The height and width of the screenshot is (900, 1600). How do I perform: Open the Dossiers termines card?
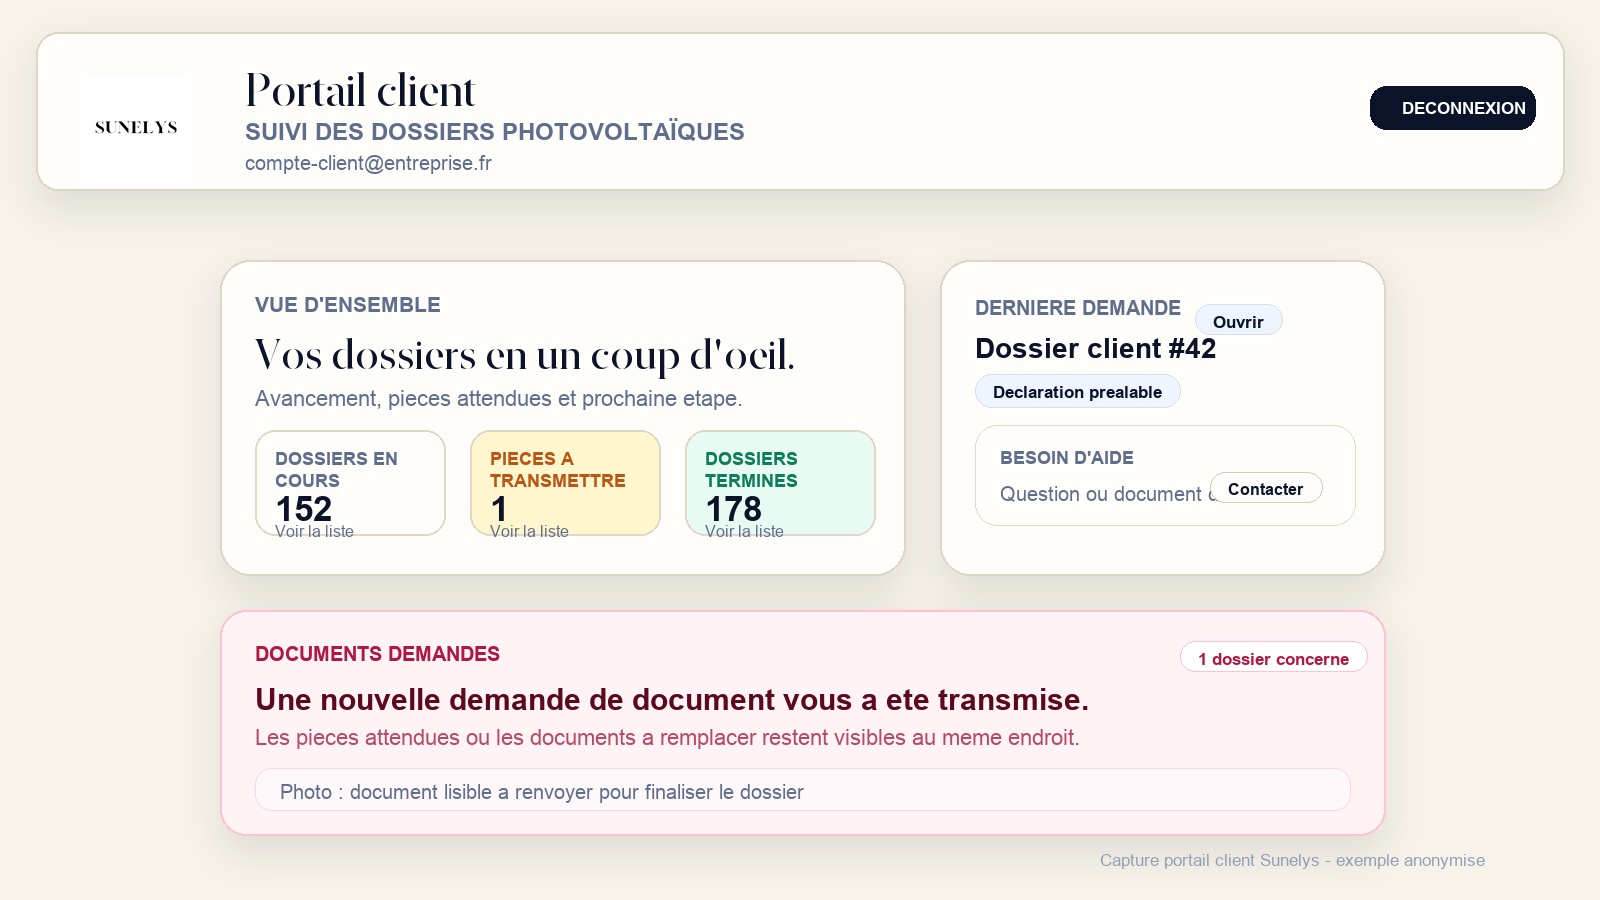(780, 483)
